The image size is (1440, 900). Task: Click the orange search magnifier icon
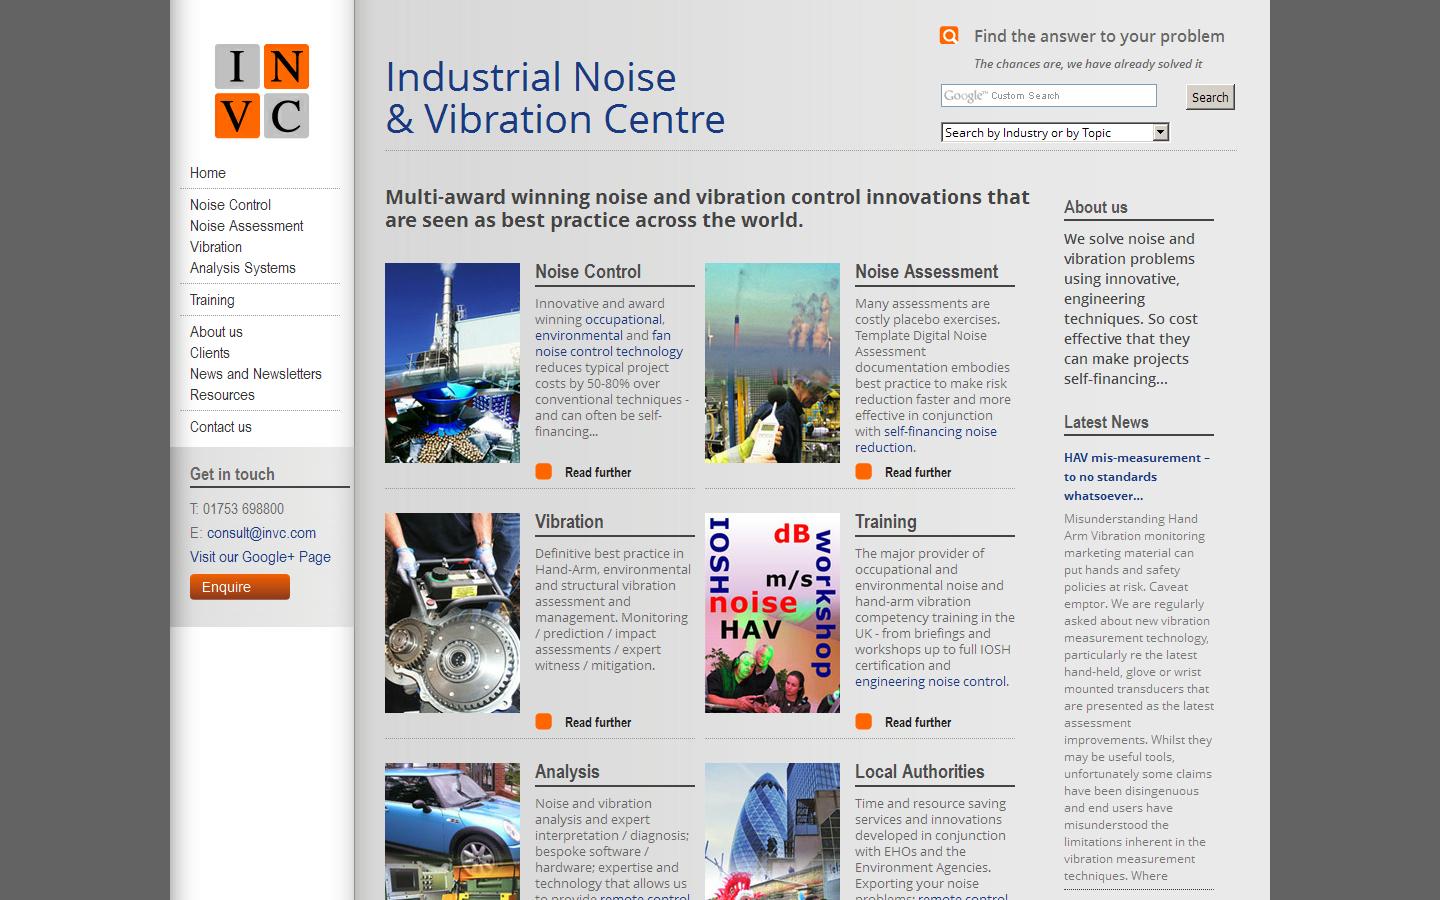pos(949,36)
